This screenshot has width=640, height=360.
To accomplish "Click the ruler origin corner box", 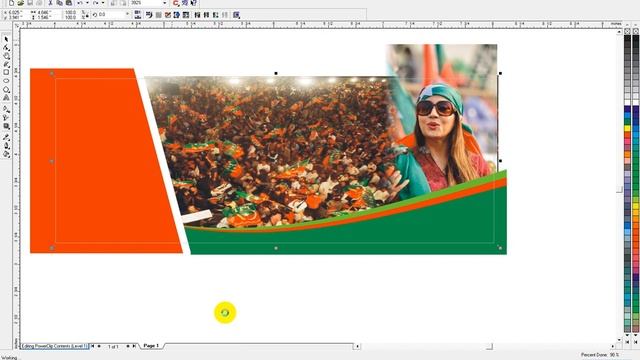I will point(16,25).
